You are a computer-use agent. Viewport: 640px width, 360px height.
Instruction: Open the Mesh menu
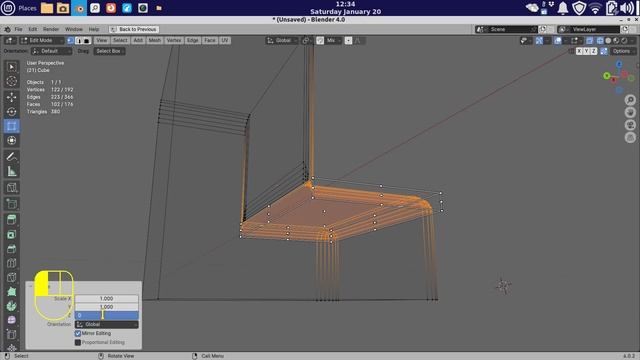pos(155,40)
